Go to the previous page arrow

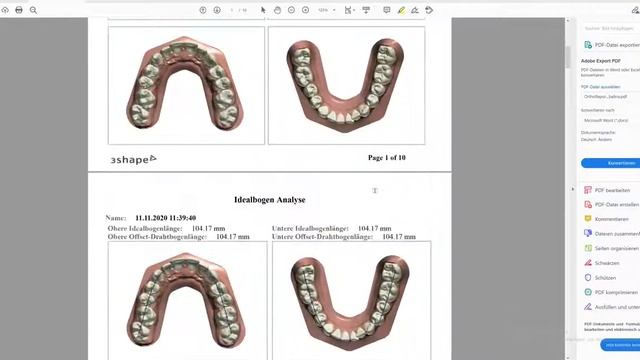click(203, 10)
